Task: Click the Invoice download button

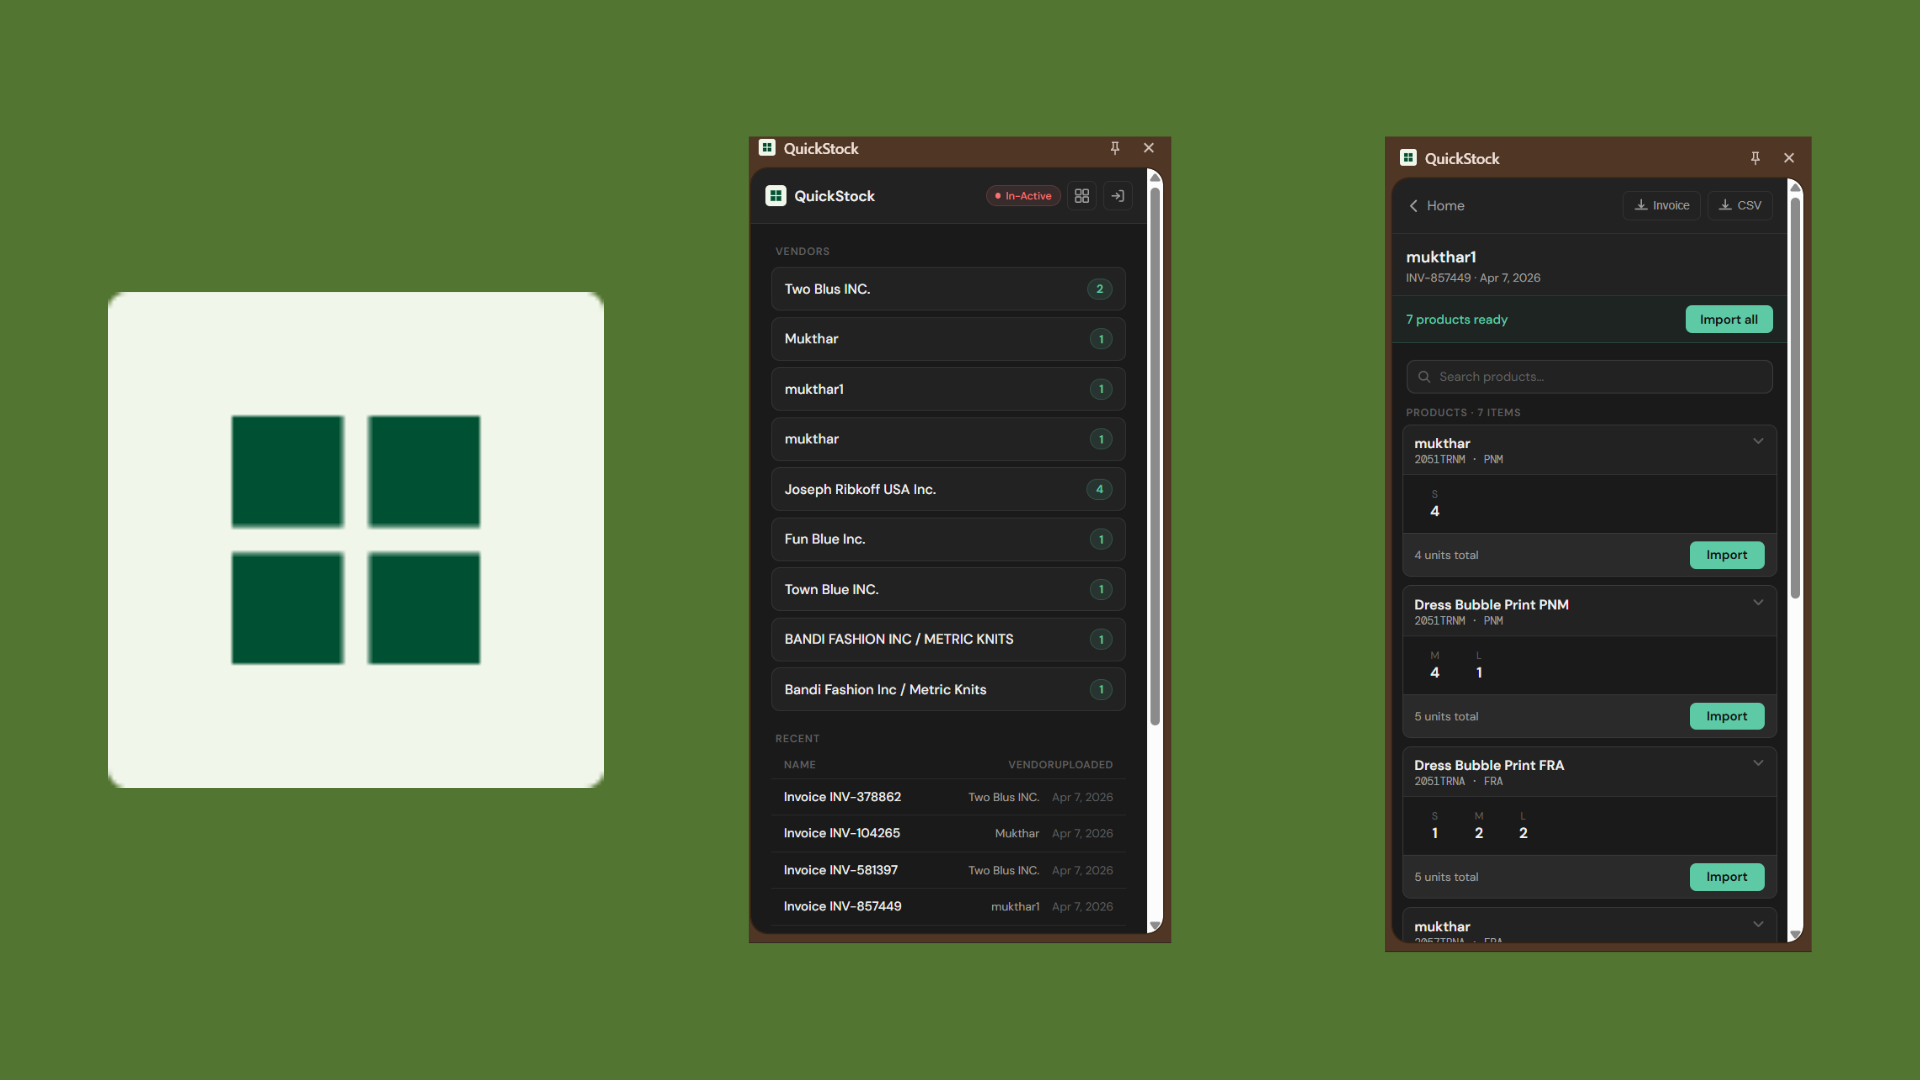Action: coord(1662,205)
